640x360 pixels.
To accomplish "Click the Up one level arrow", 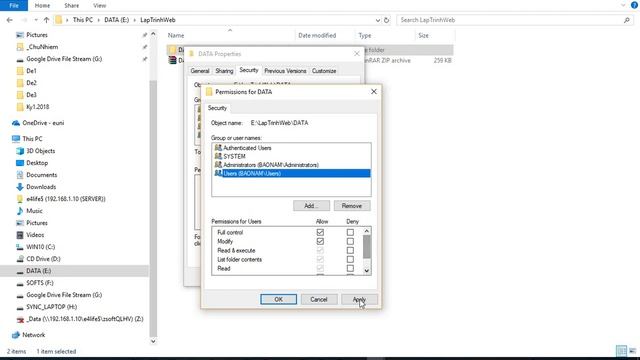I will (x=46, y=20).
